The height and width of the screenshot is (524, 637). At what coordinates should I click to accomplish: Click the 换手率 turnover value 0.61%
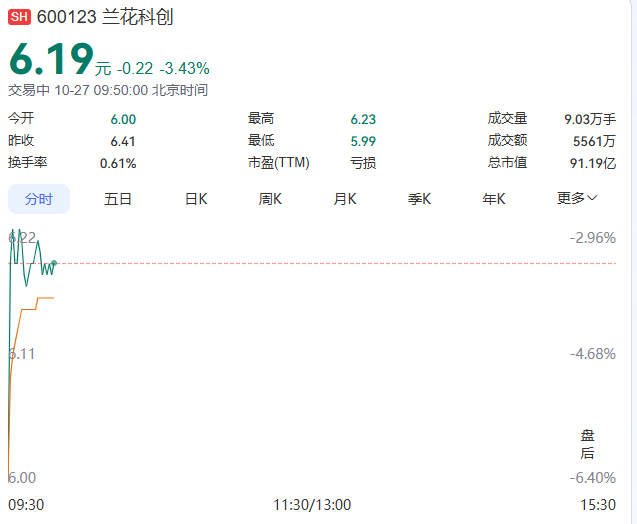(118, 163)
